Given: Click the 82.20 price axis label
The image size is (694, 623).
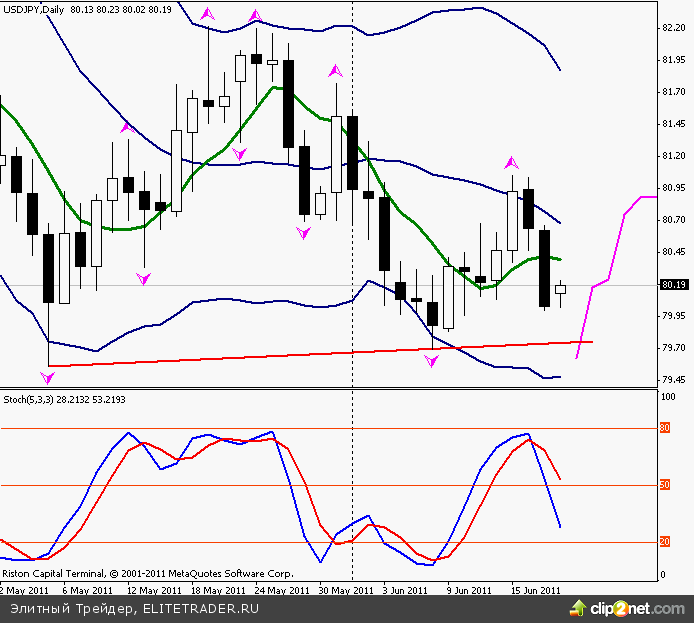Looking at the screenshot, I should click(673, 28).
